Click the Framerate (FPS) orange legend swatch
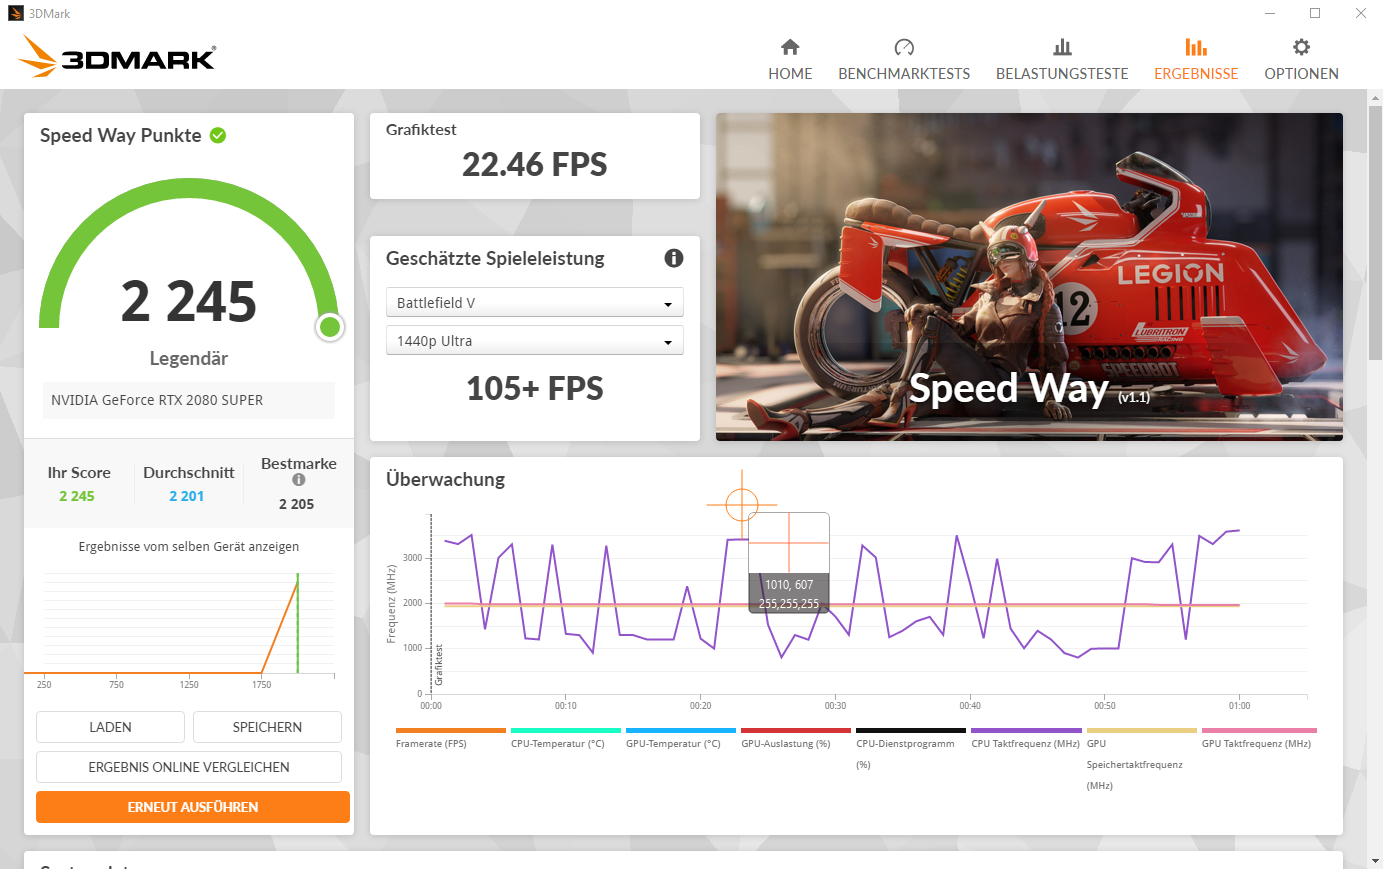 [x=451, y=730]
